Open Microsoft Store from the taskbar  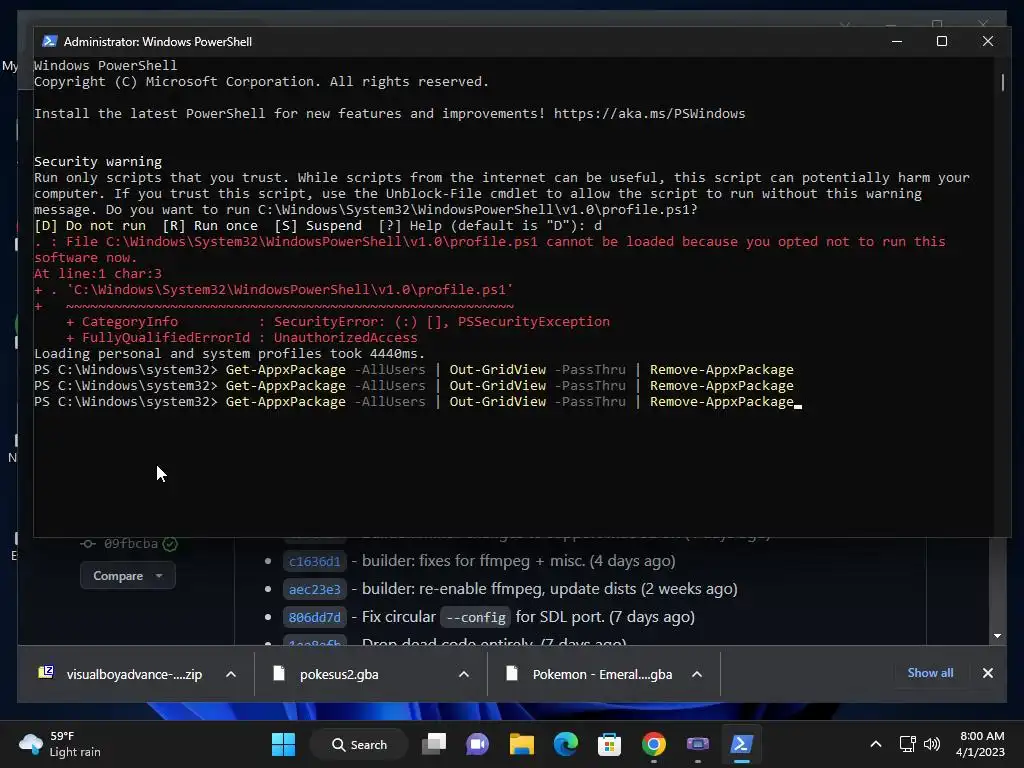[609, 744]
